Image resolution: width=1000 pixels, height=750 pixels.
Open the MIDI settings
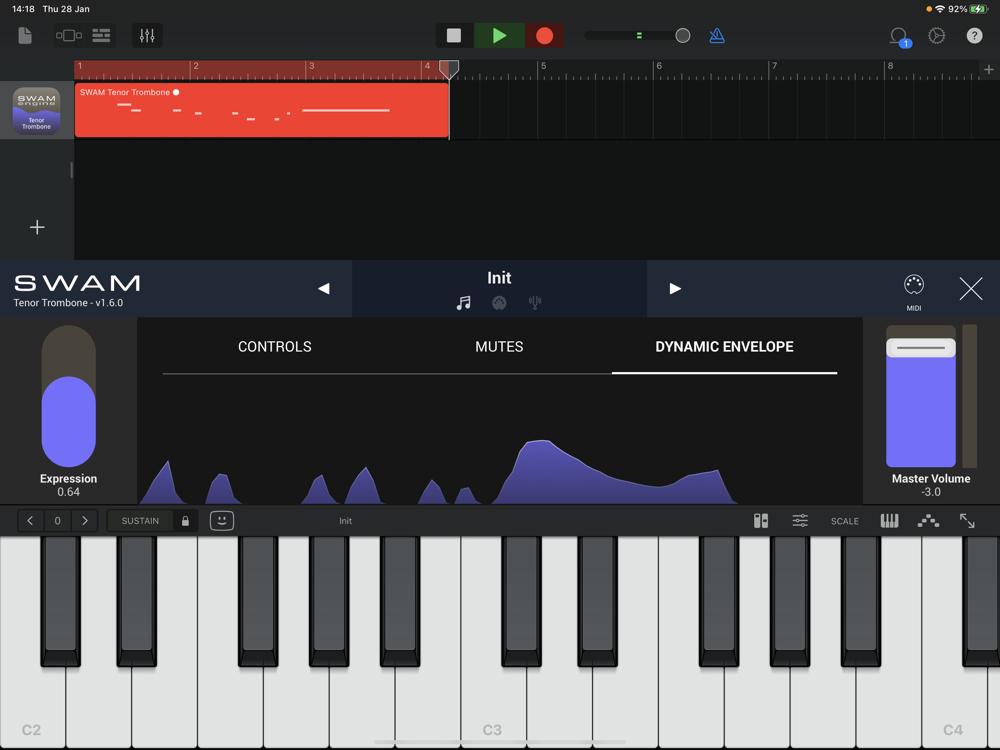coord(914,292)
